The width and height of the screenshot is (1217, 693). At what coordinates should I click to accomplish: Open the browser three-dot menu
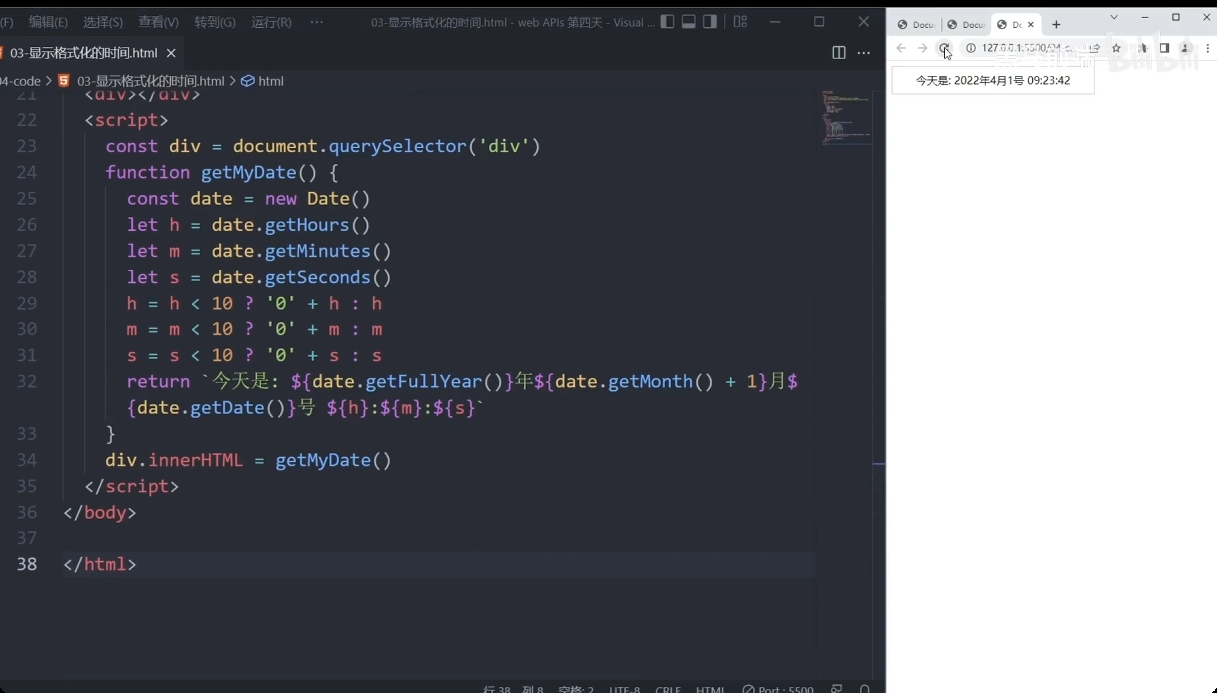pos(1207,48)
